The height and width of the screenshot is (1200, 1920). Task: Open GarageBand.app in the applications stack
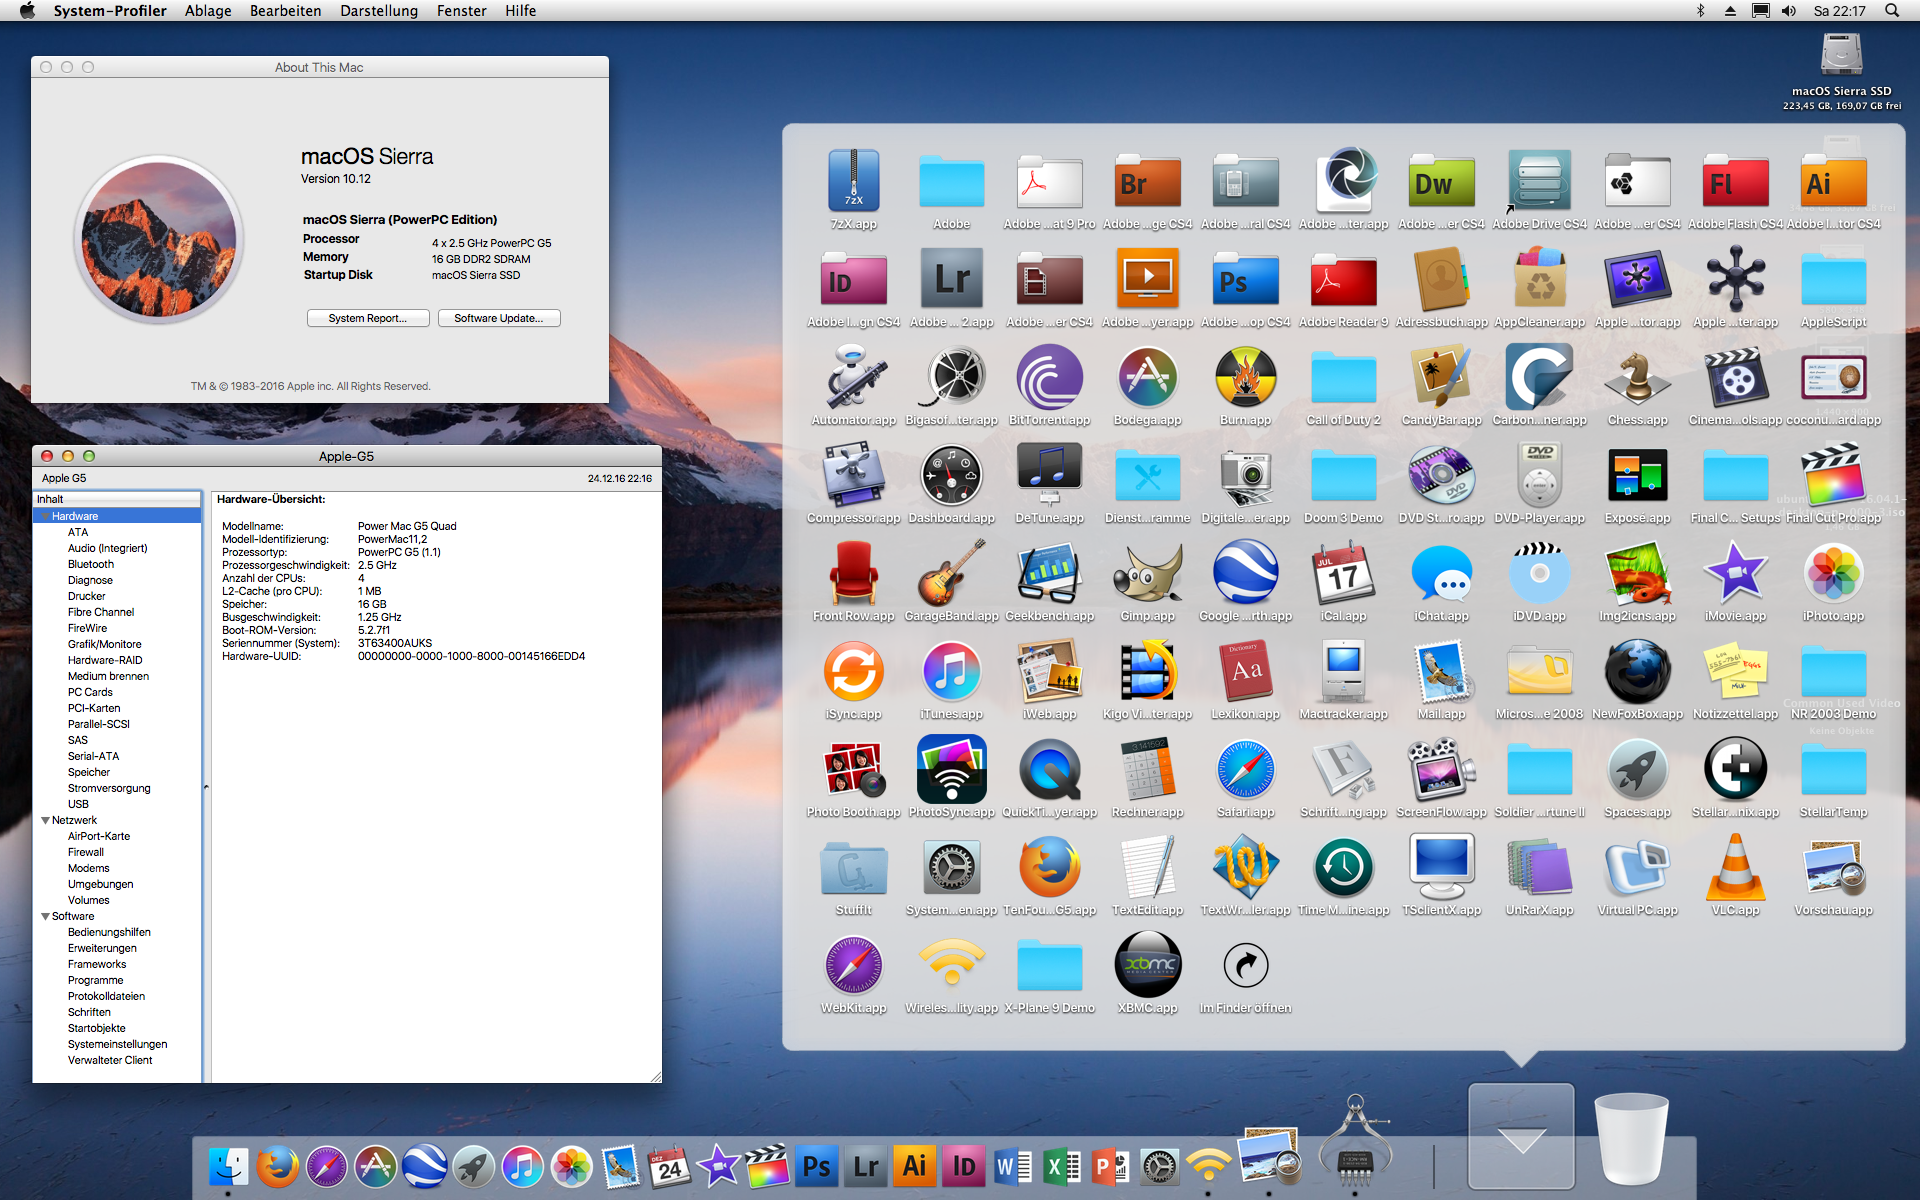[x=951, y=575]
